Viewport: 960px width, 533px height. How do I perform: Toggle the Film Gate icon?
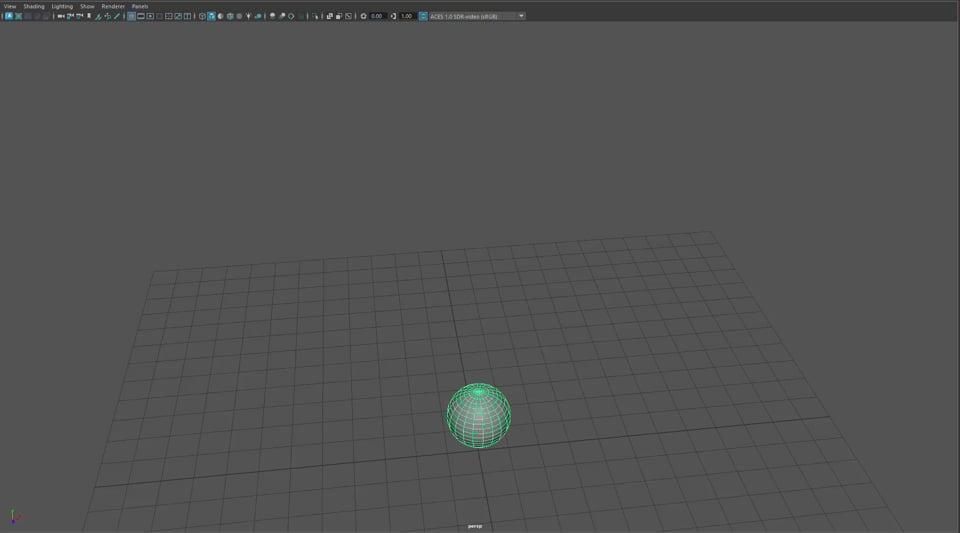[x=140, y=17]
